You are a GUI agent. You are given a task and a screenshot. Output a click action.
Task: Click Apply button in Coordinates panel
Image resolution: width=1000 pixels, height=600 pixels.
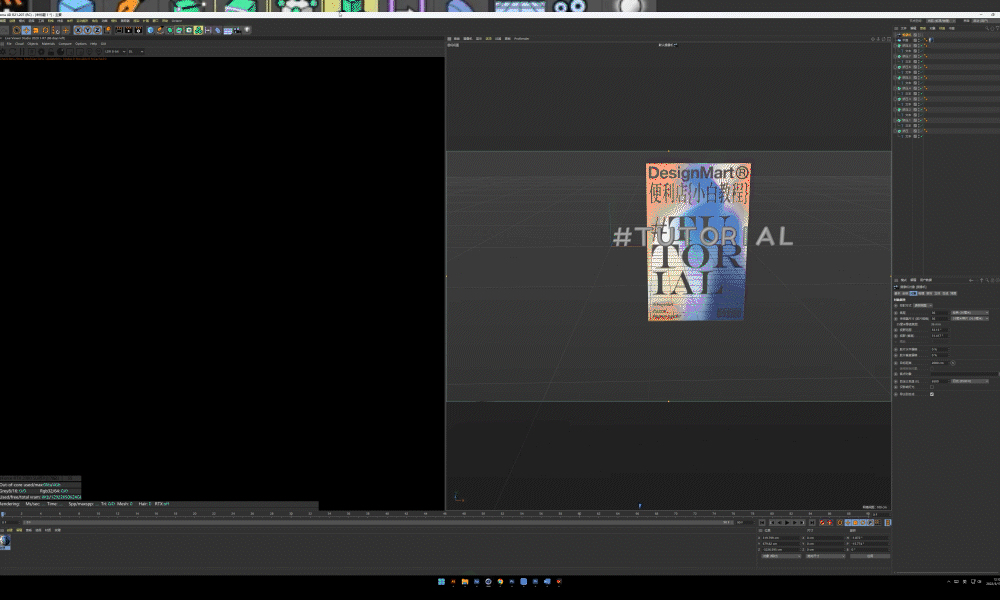(870, 556)
